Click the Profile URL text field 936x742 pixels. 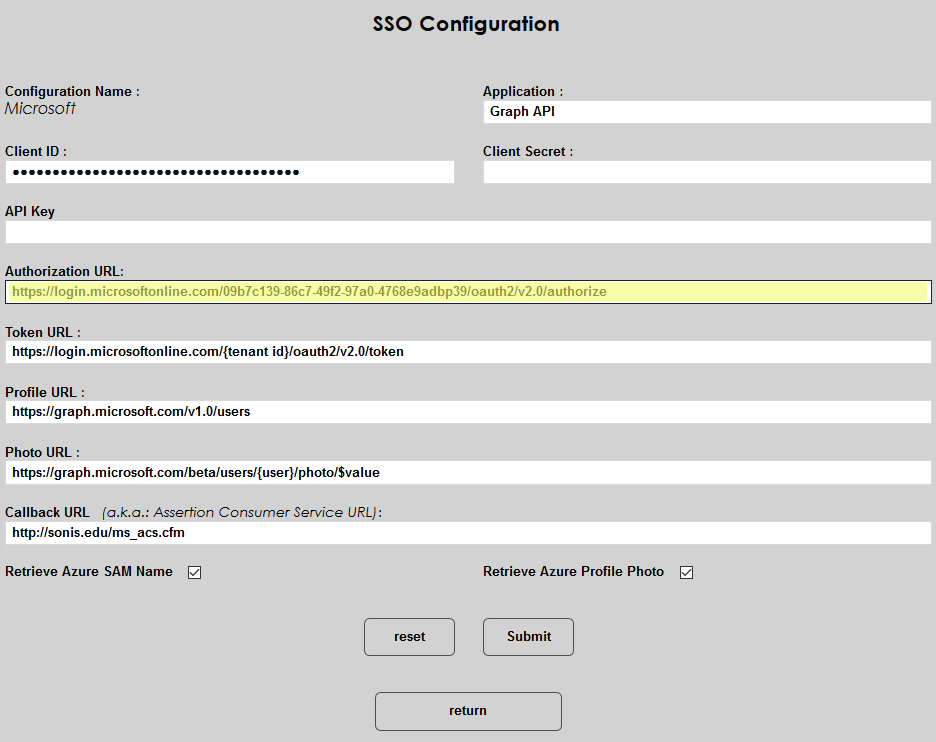click(468, 412)
